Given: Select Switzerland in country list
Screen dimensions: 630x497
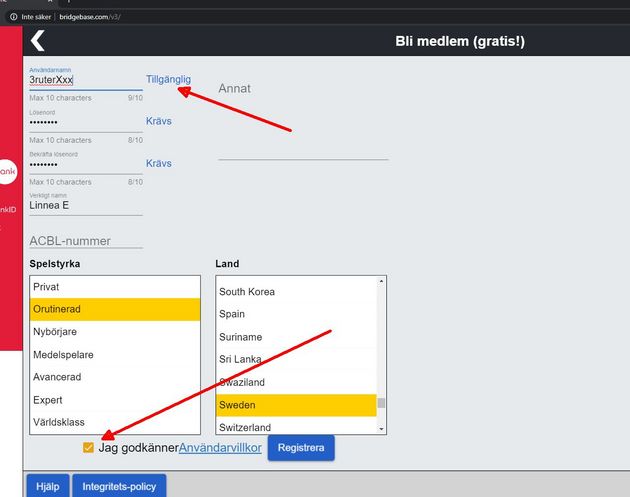Looking at the screenshot, I should [296, 427].
